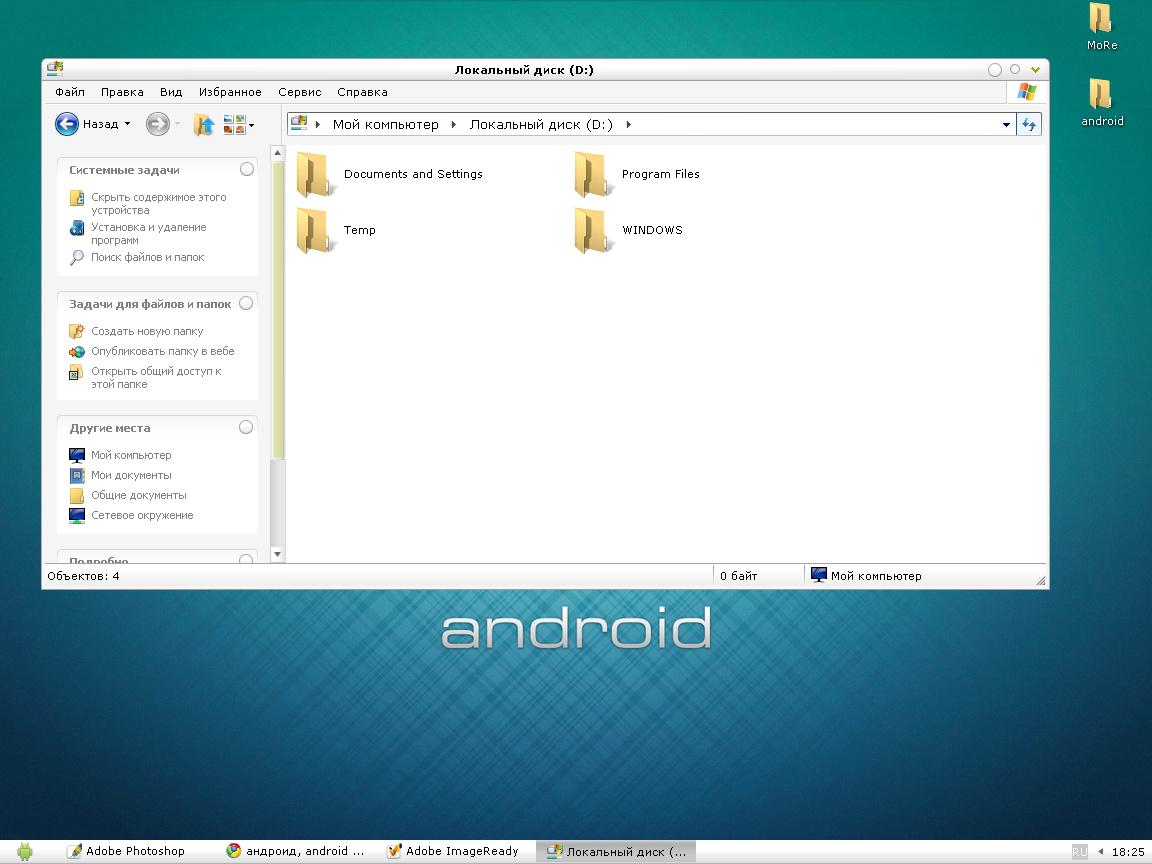
Task: Click the Windows flag logo in the menu bar
Action: click(1026, 92)
